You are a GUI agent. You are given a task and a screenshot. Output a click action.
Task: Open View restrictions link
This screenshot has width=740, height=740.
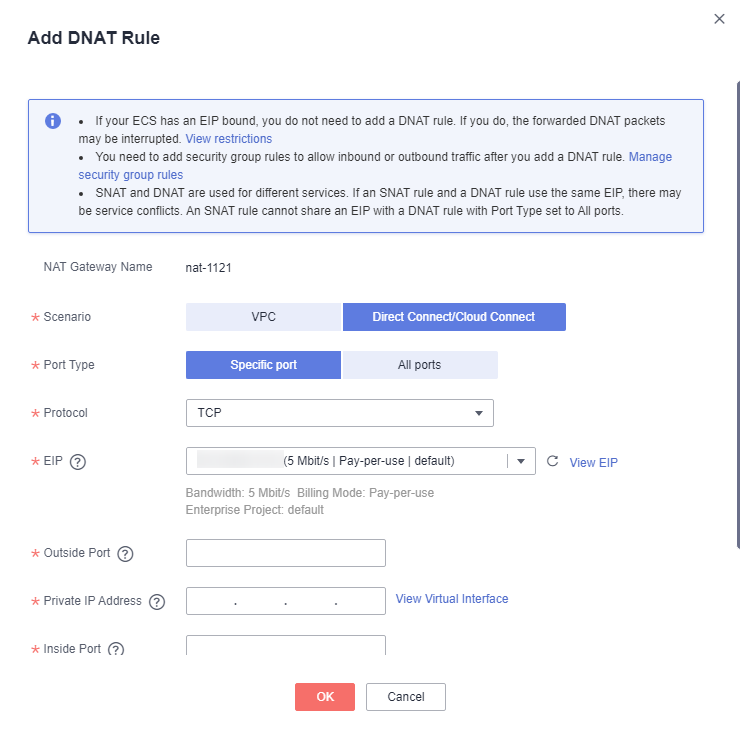pyautogui.click(x=228, y=139)
